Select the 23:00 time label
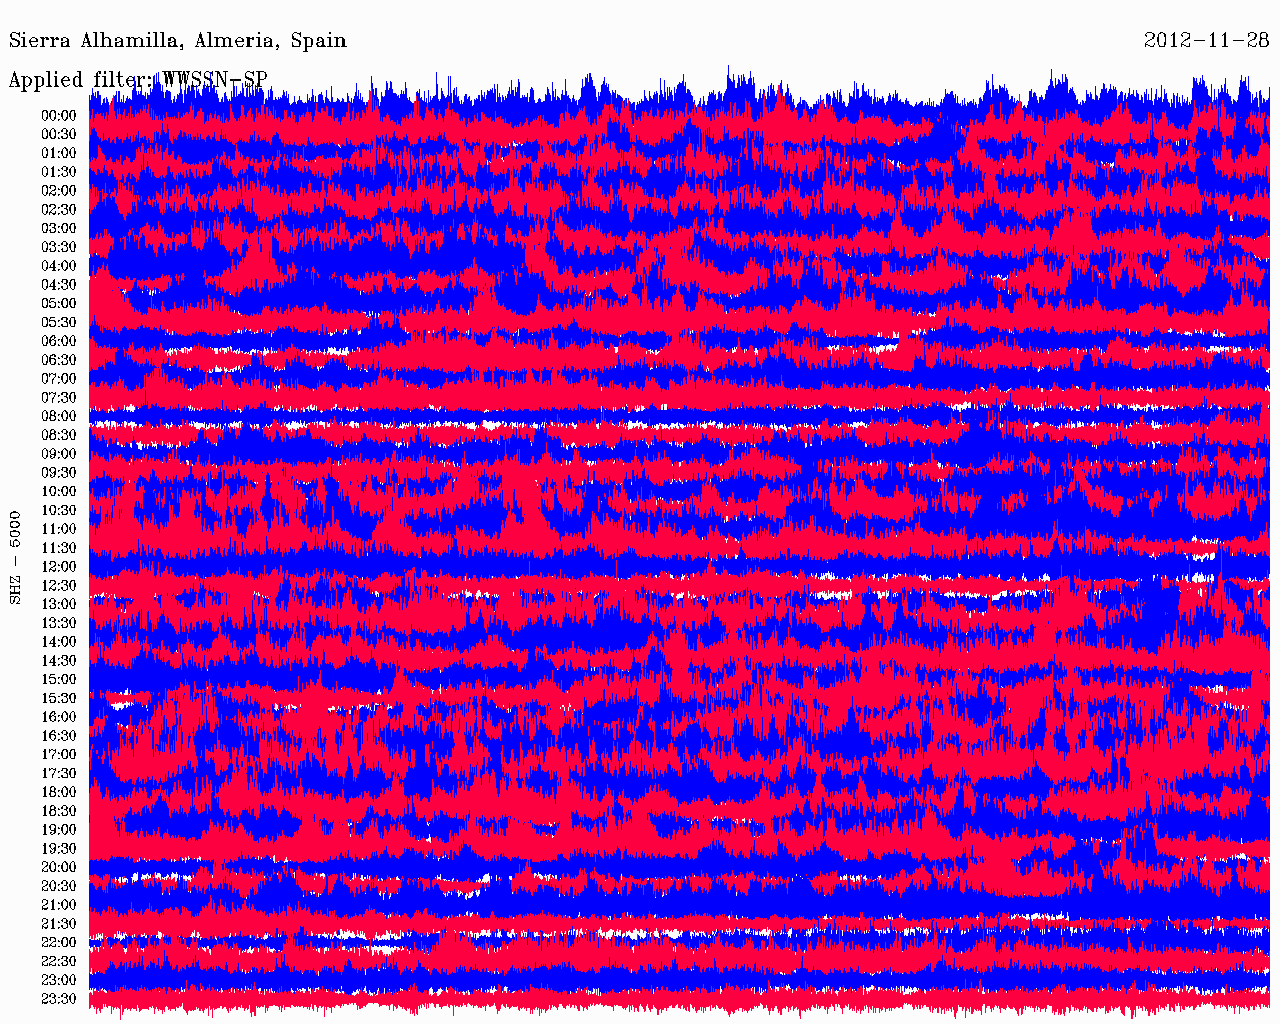 [x=59, y=981]
